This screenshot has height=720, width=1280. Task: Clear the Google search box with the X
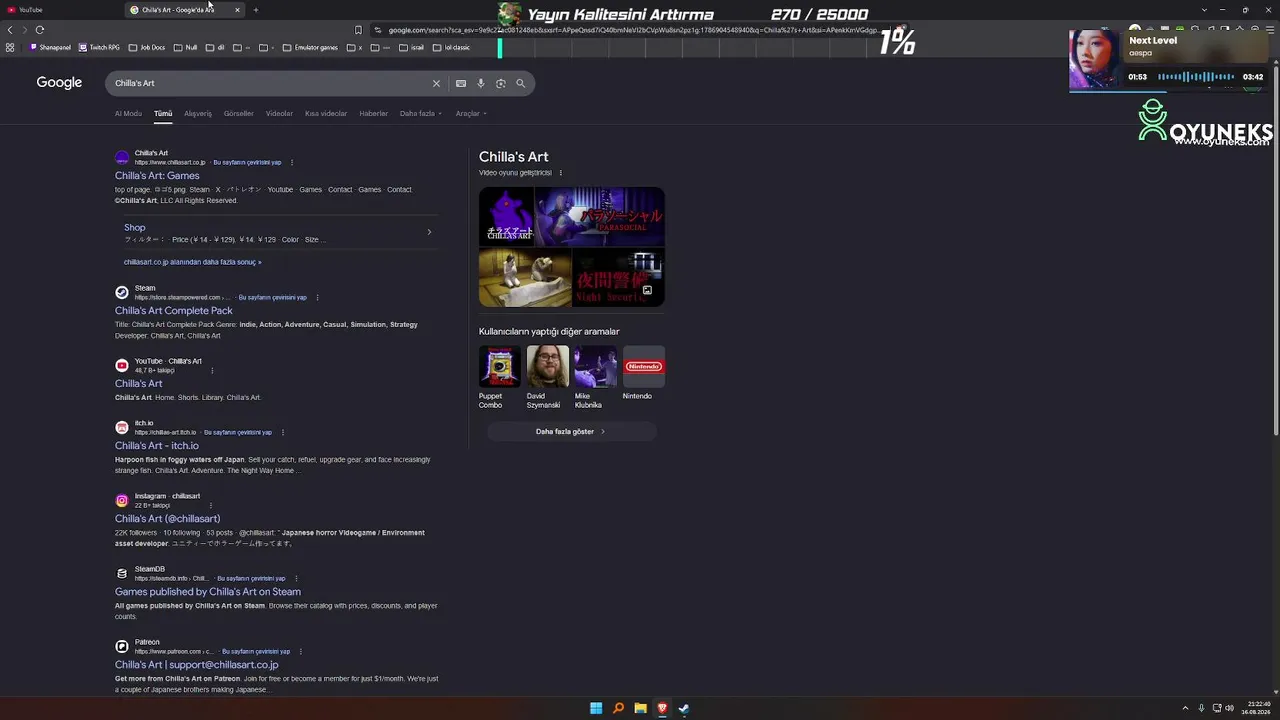coord(436,83)
